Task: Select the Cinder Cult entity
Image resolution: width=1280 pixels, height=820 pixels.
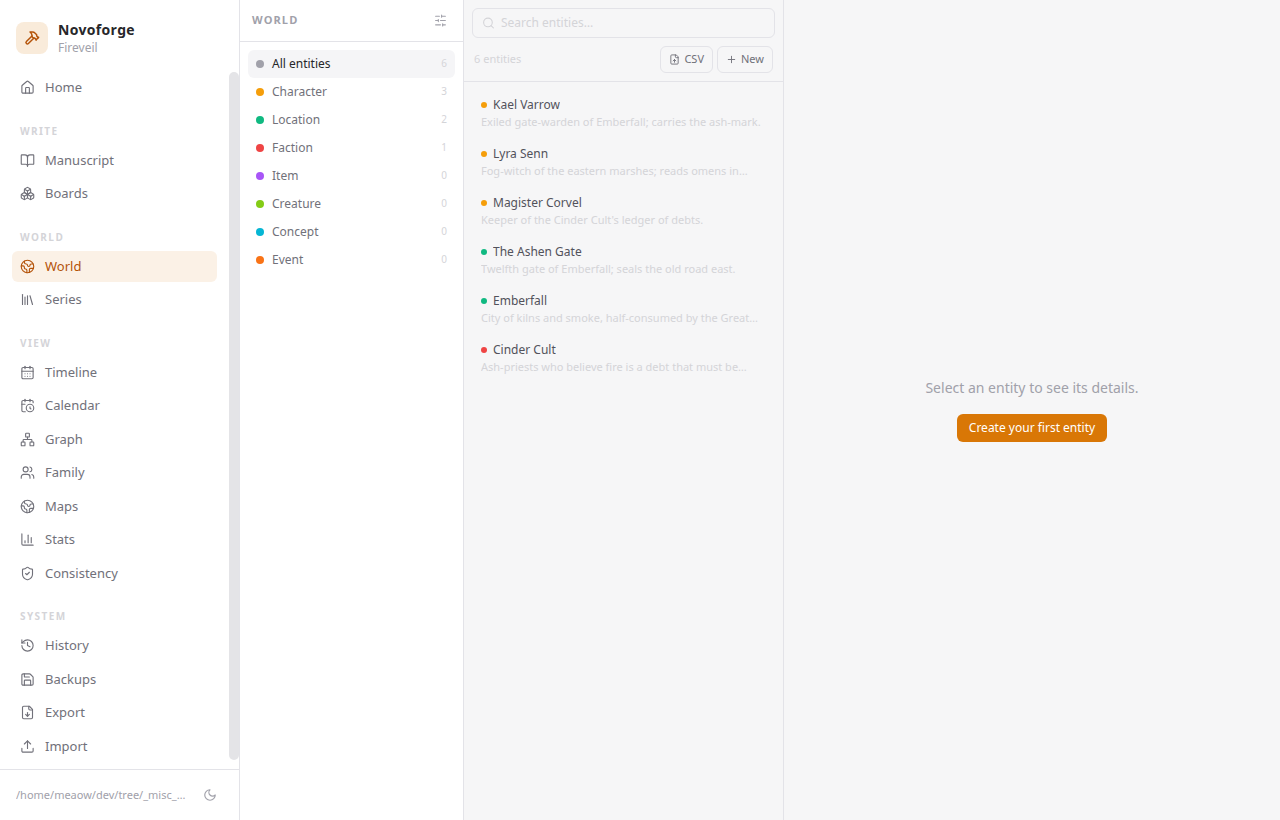Action: tap(623, 358)
